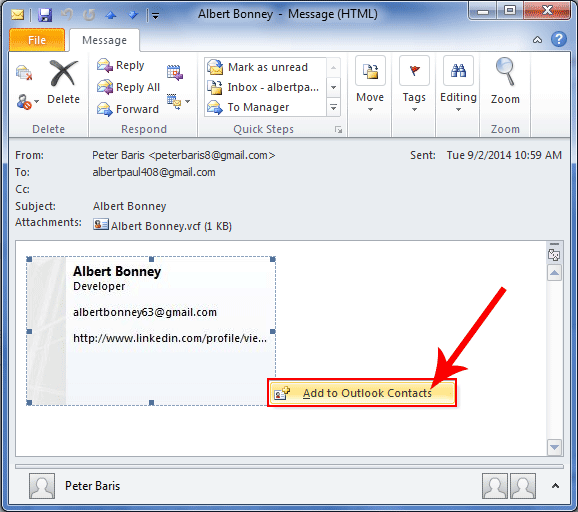Screen dimensions: 578x512
Task: Minimize the ribbon with the caret icon
Action: [537, 40]
